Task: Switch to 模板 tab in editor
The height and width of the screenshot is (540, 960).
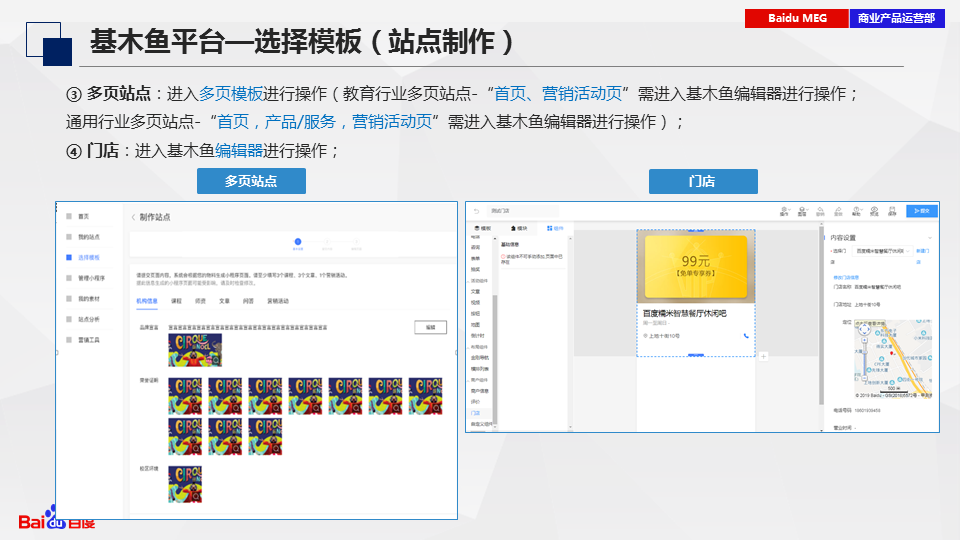Action: pyautogui.click(x=483, y=228)
